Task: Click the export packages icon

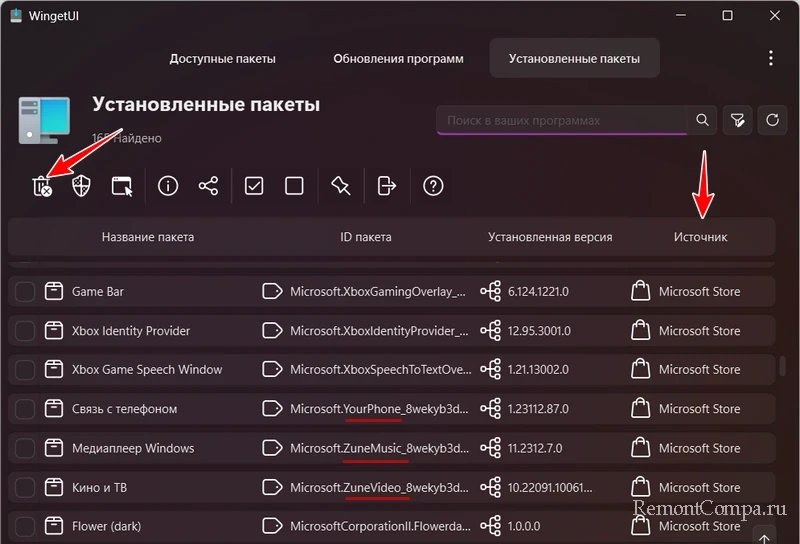Action: click(x=386, y=186)
